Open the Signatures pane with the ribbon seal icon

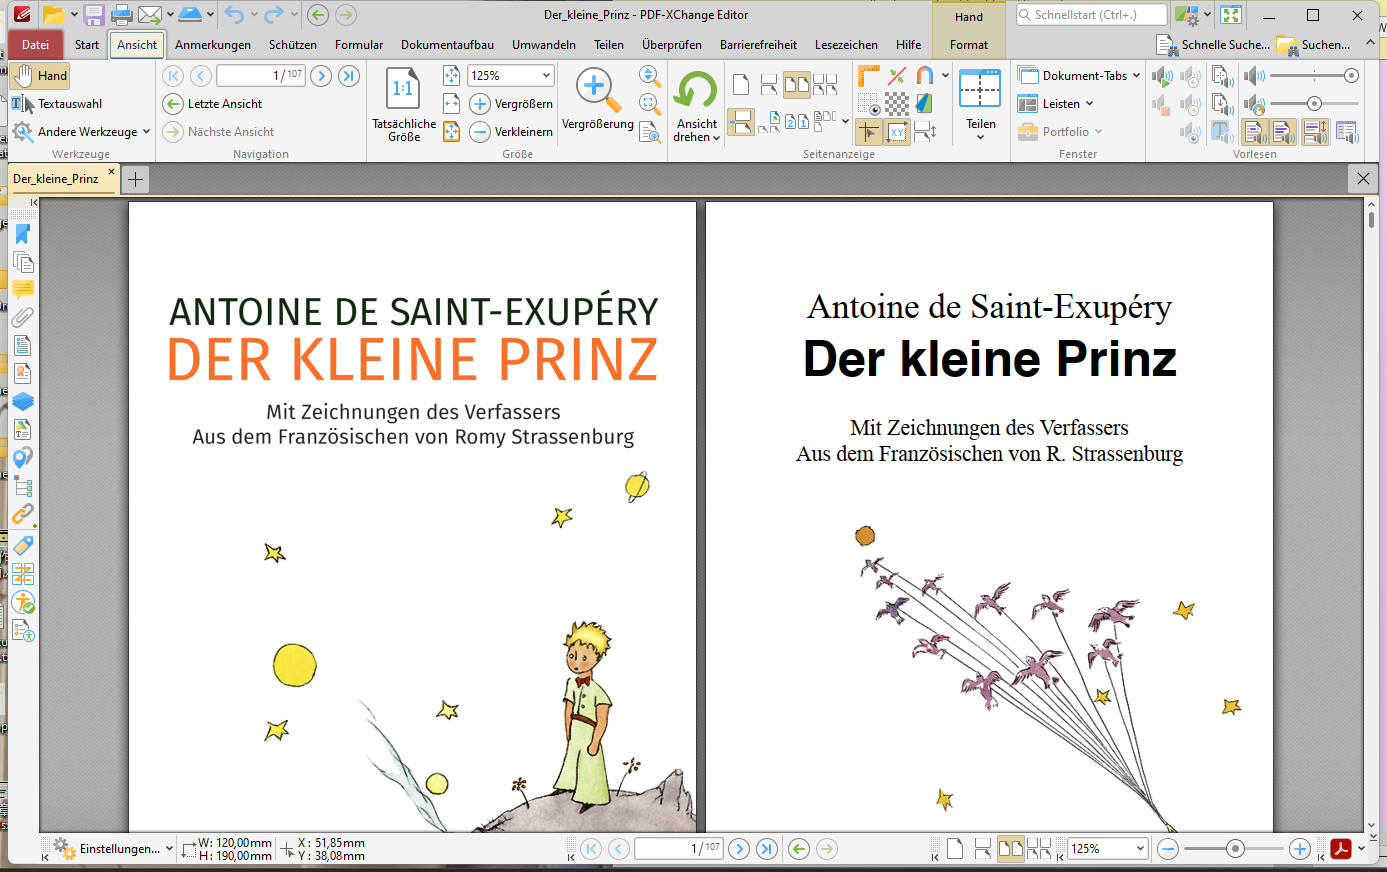(x=22, y=374)
